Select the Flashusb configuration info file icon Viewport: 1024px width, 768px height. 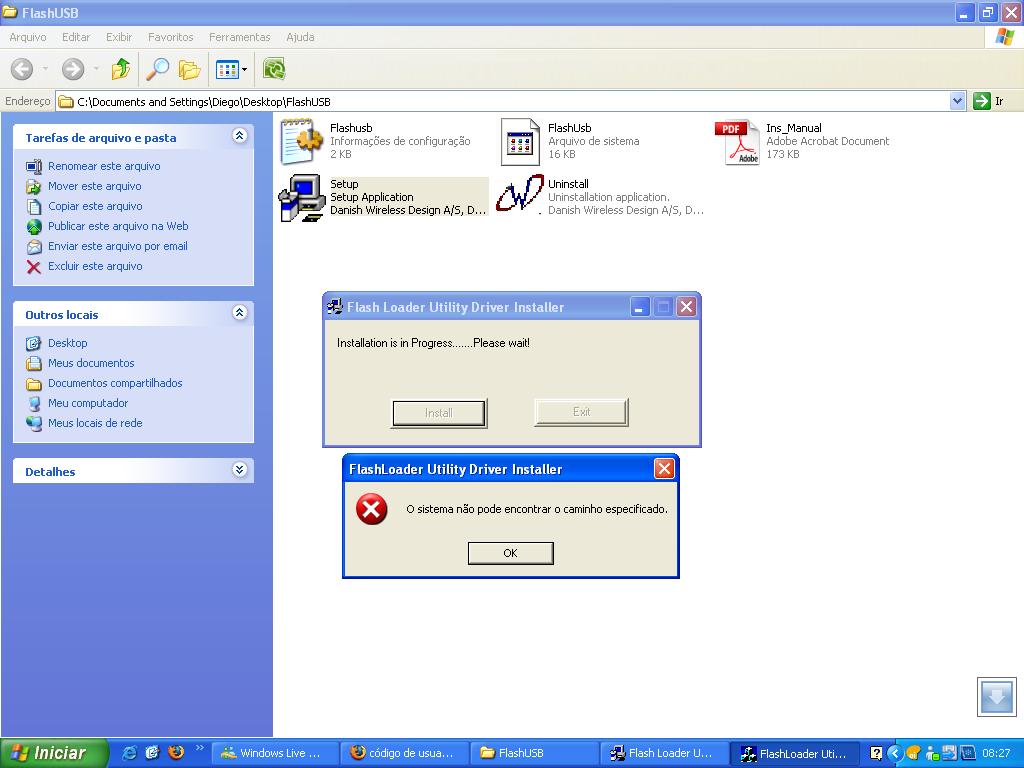coord(301,141)
